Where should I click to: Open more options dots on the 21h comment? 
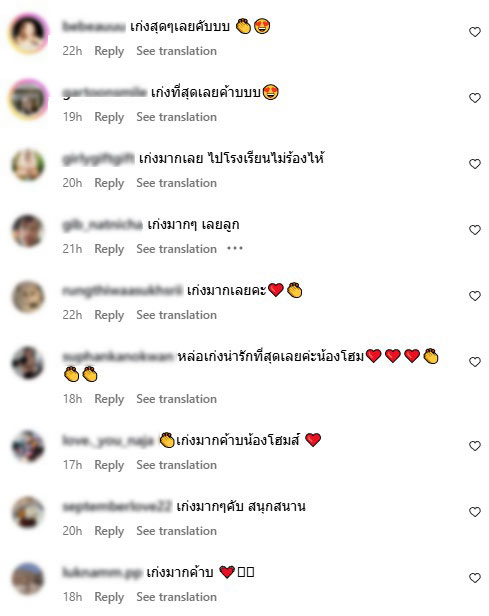(x=235, y=248)
